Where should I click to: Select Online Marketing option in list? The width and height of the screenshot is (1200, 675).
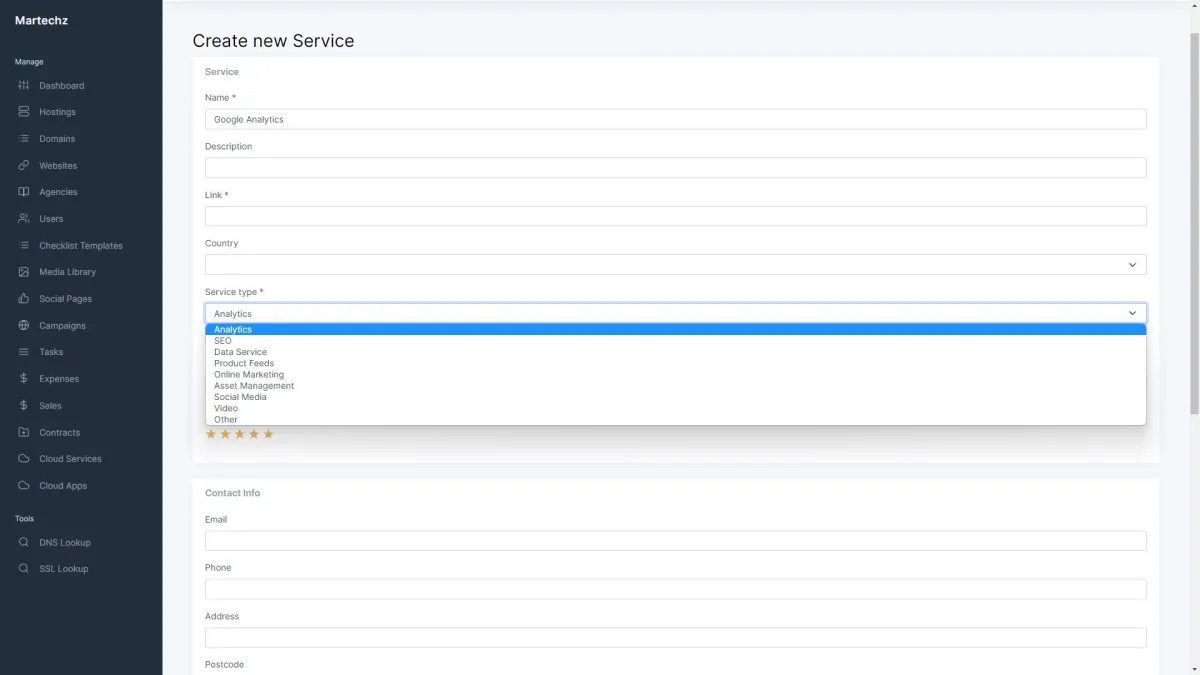click(x=249, y=375)
